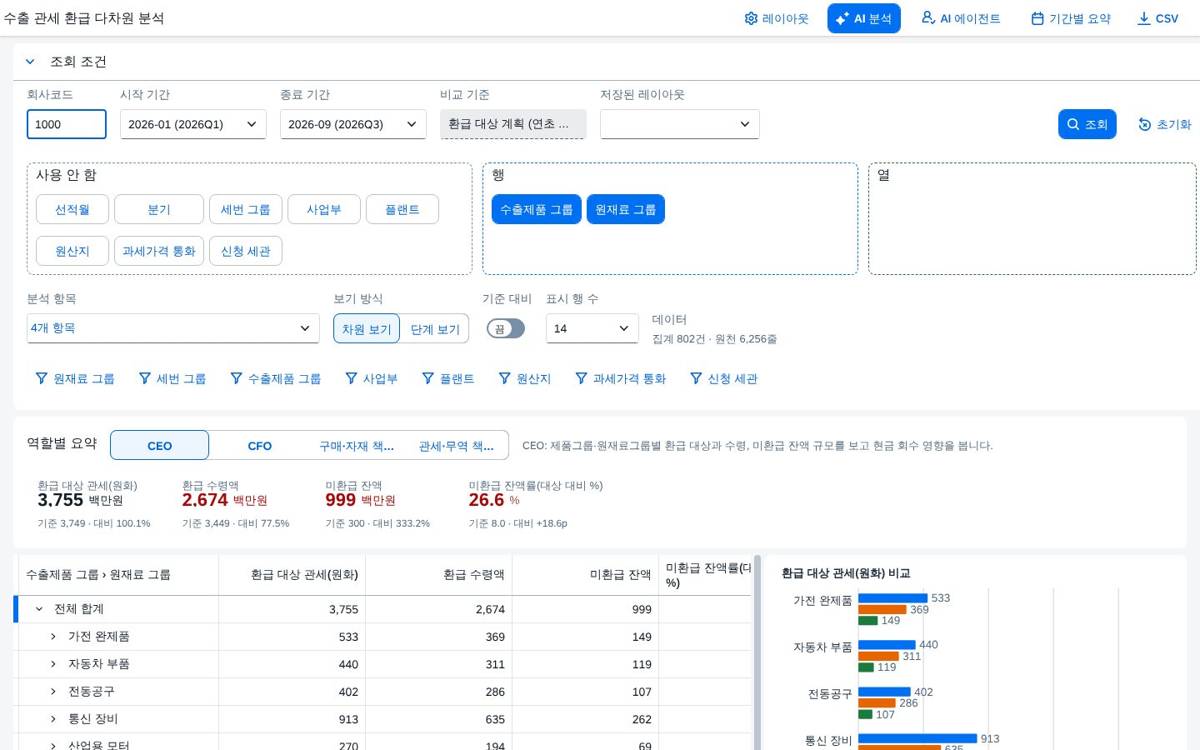
Task: Open the 수출제품 그룹 filter
Action: click(275, 379)
